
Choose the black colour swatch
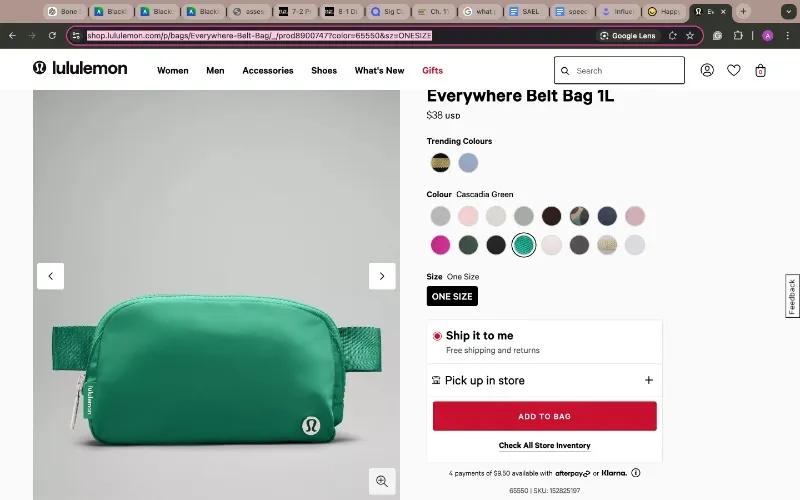pyautogui.click(x=496, y=245)
